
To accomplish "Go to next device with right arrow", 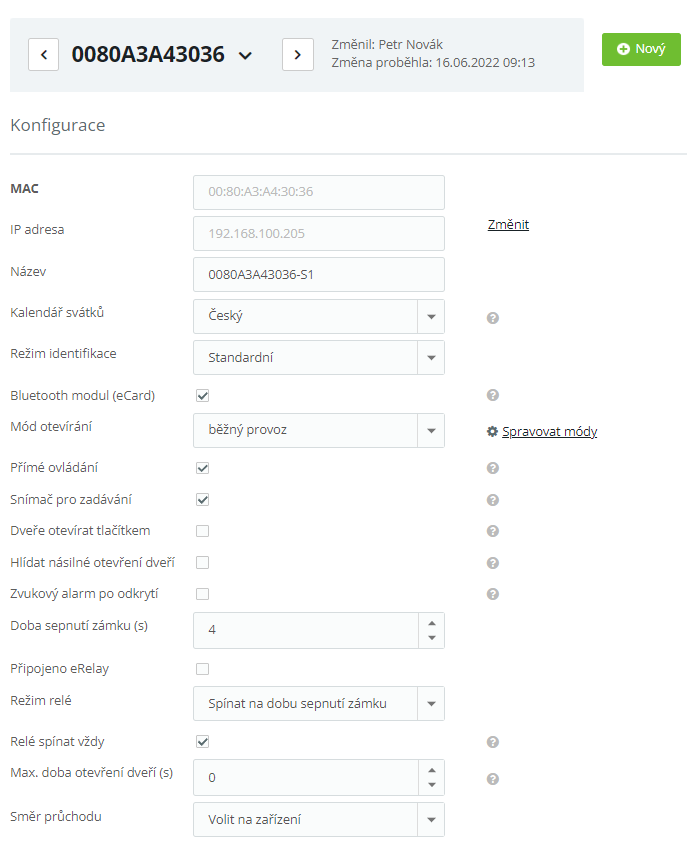I will 298,54.
